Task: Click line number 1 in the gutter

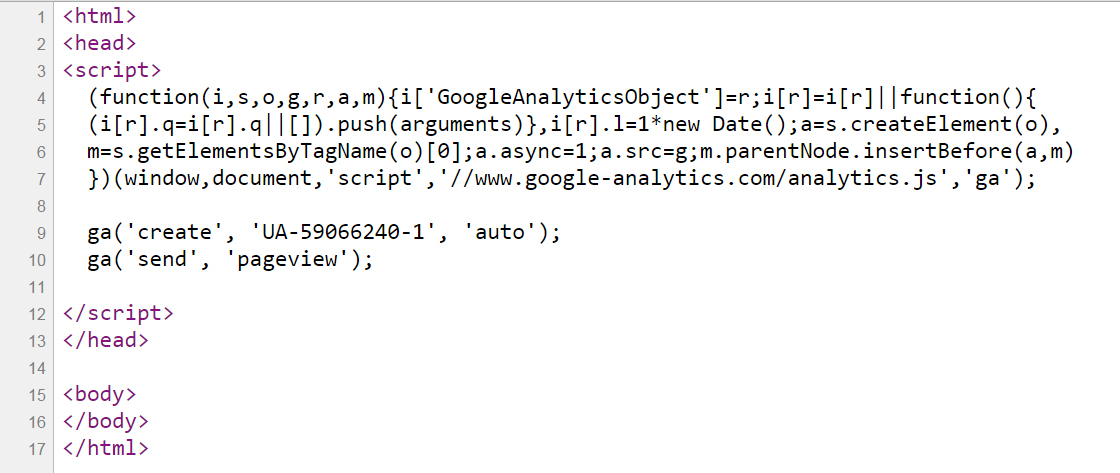Action: (41, 17)
